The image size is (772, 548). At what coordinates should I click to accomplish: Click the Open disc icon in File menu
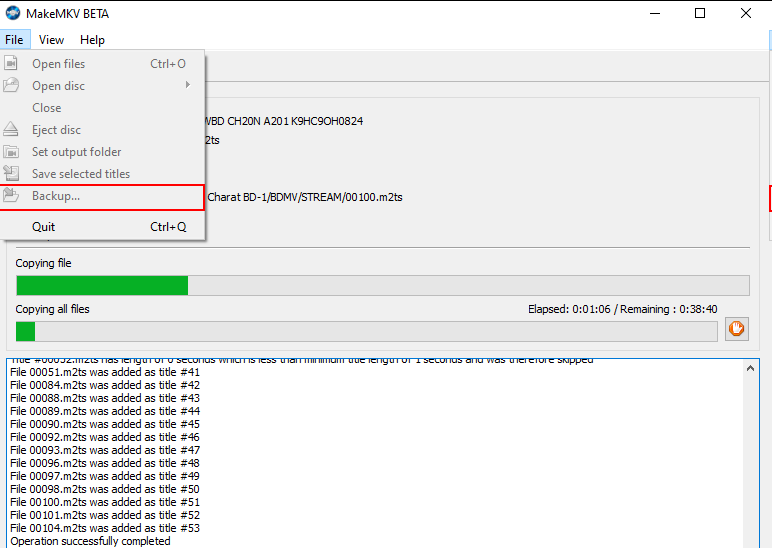click(11, 85)
